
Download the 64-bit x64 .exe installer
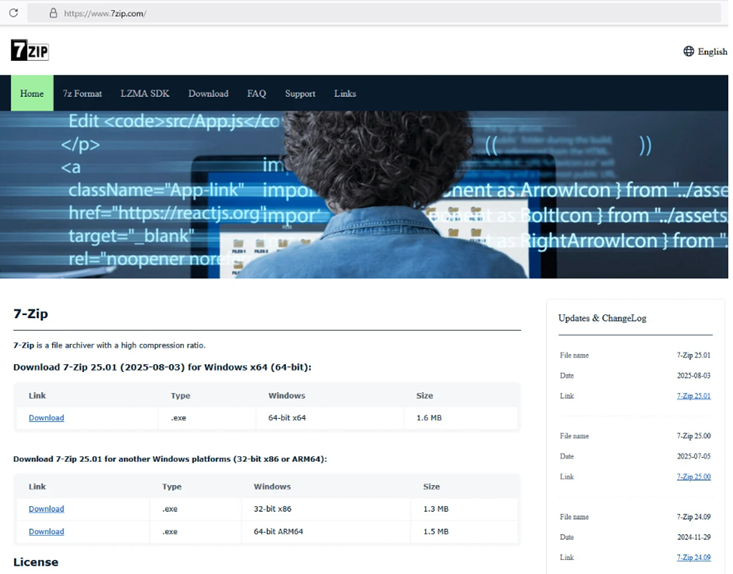[46, 418]
